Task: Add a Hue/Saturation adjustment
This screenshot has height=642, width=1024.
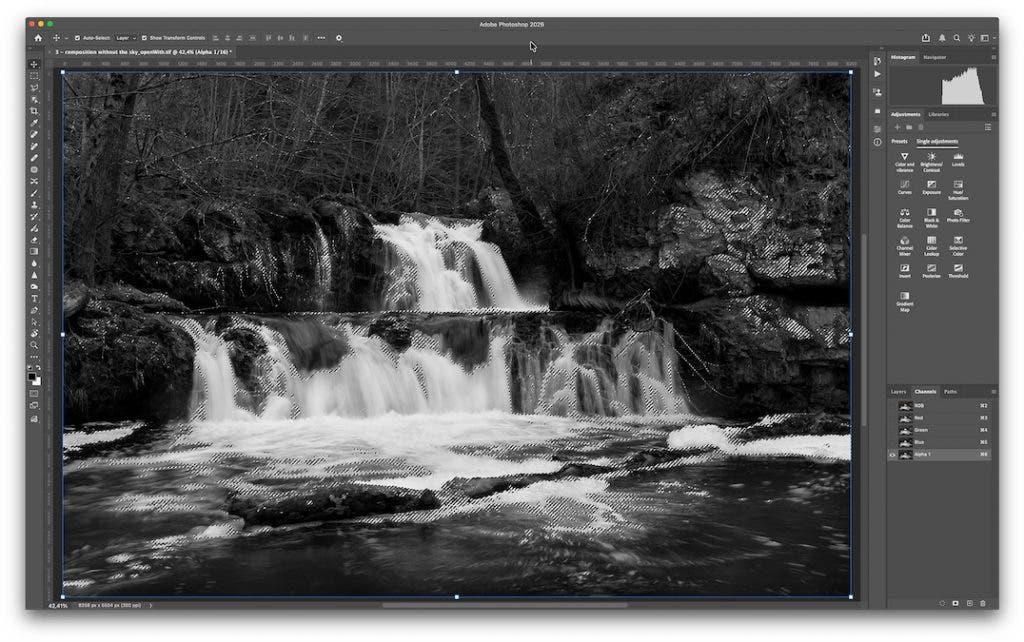Action: tap(958, 189)
